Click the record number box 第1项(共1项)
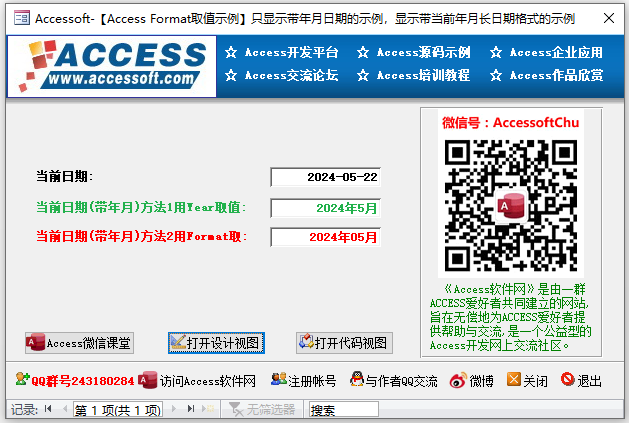Image resolution: width=629 pixels, height=423 pixels. (x=118, y=410)
